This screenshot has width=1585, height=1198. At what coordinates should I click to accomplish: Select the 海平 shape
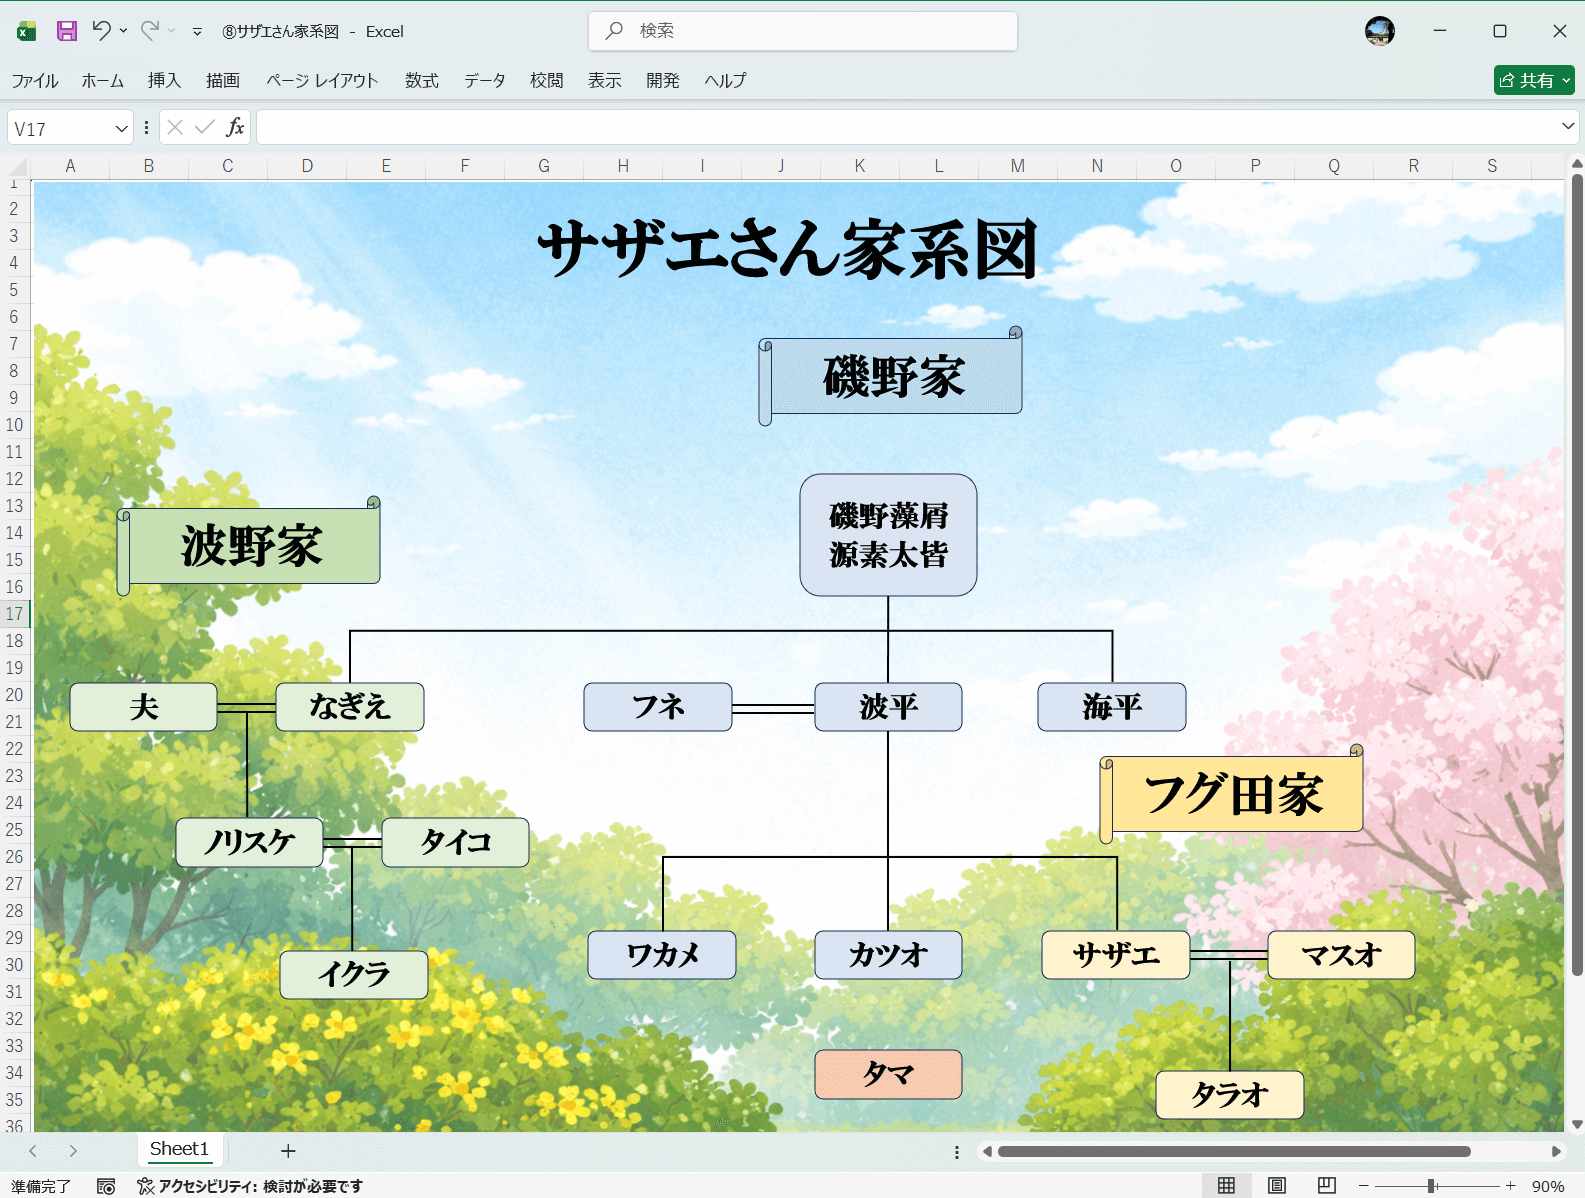(1112, 707)
